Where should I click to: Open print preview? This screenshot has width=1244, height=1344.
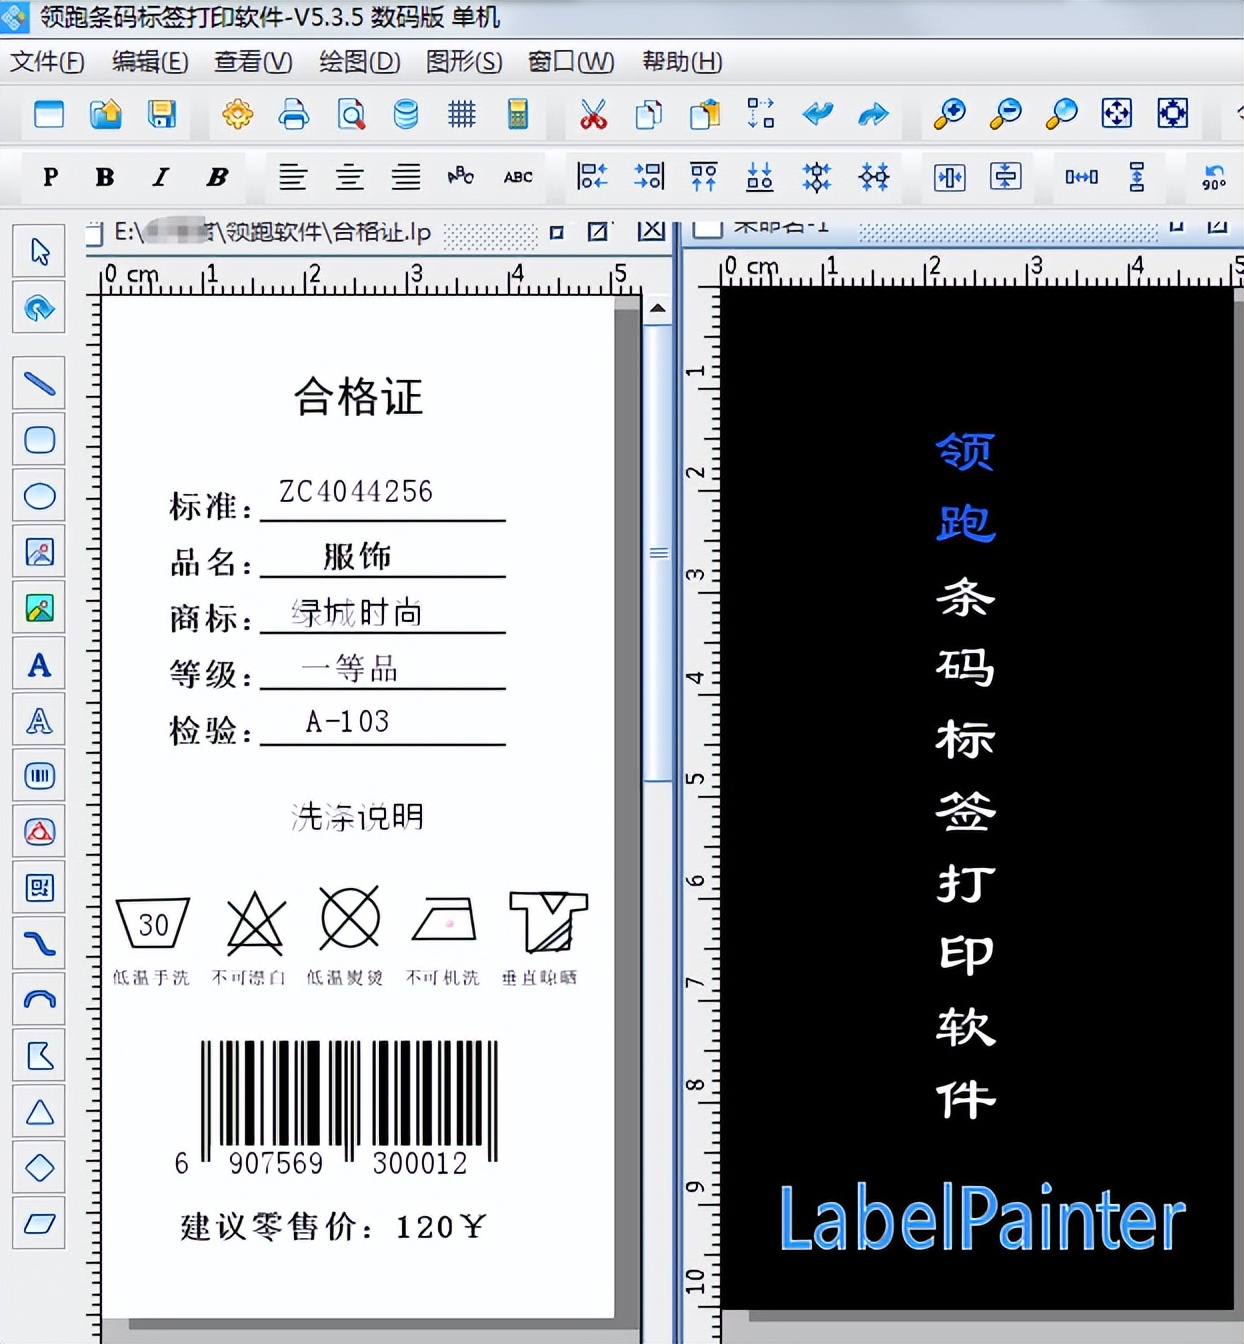348,114
